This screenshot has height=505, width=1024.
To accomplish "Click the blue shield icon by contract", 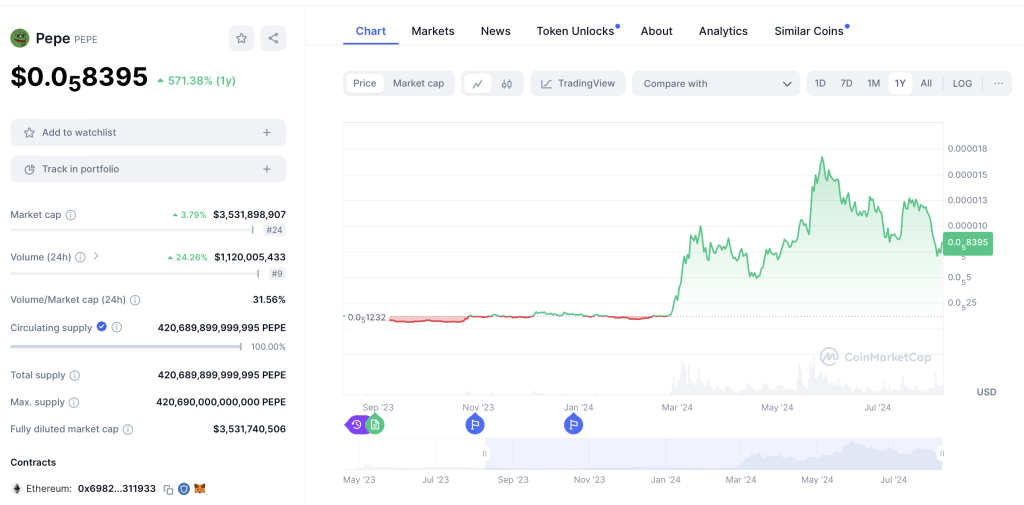I will (x=184, y=489).
